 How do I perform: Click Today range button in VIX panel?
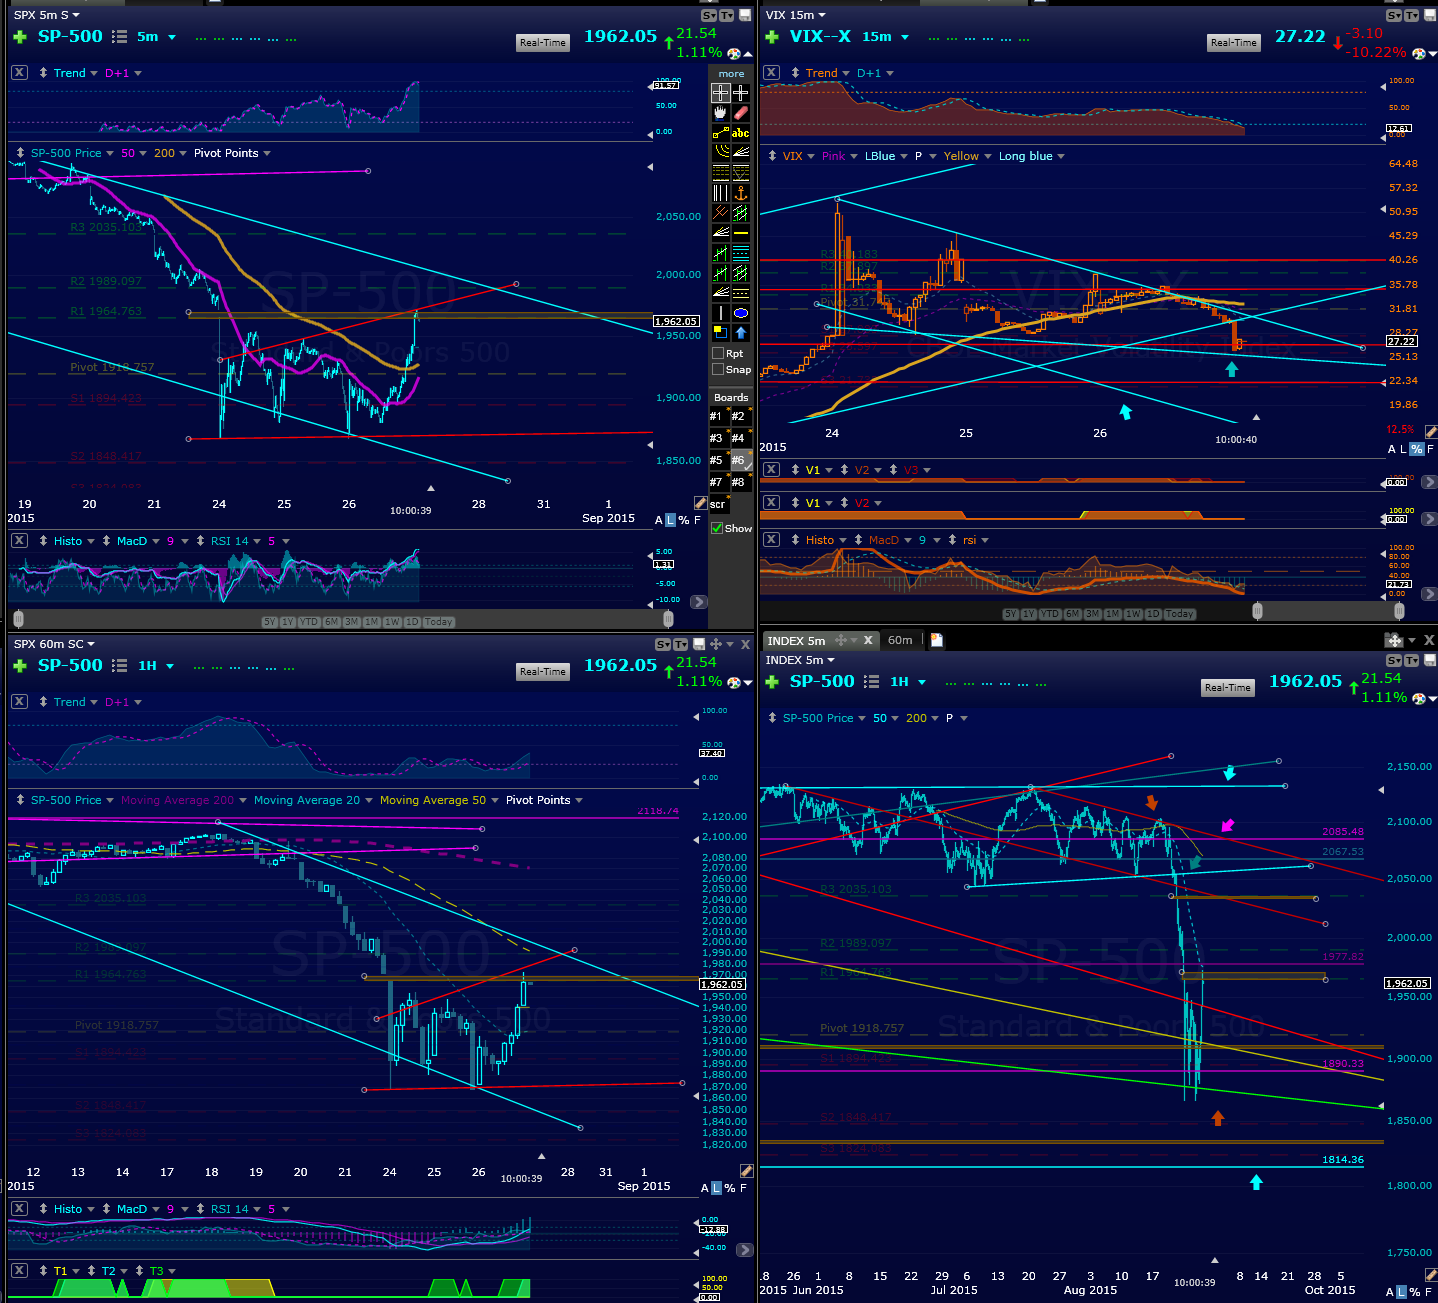point(1180,614)
